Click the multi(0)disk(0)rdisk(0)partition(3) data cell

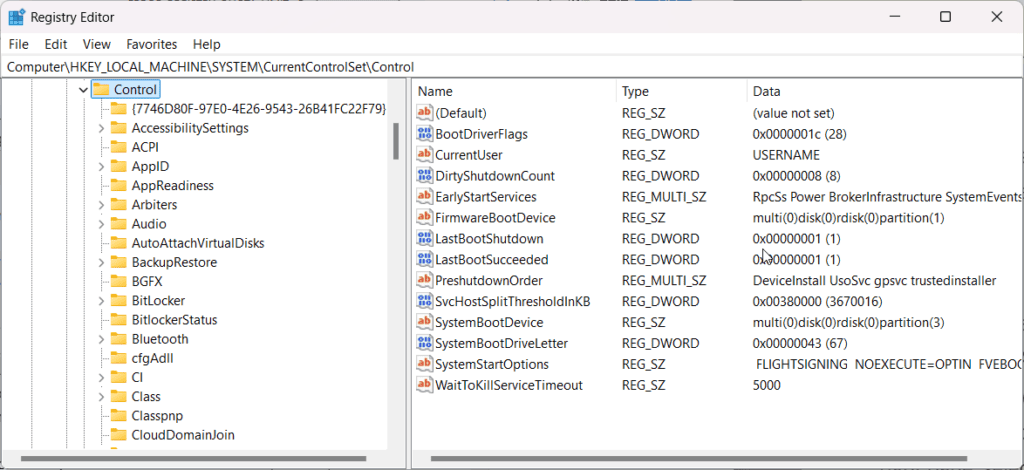coord(848,322)
